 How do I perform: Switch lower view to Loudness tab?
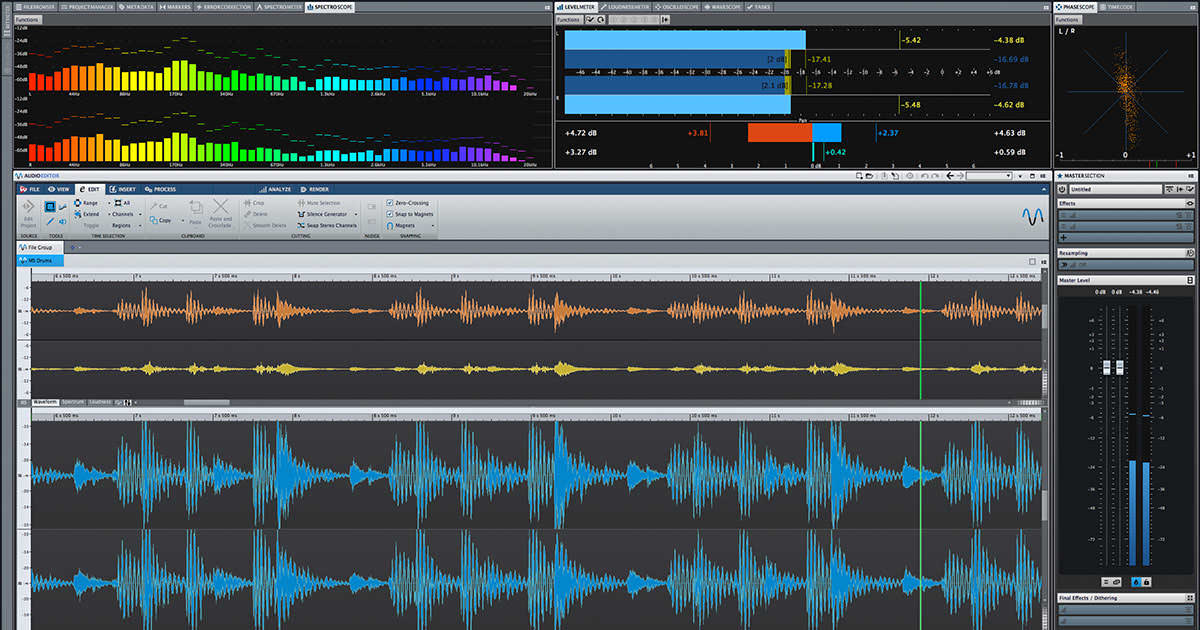tap(101, 402)
